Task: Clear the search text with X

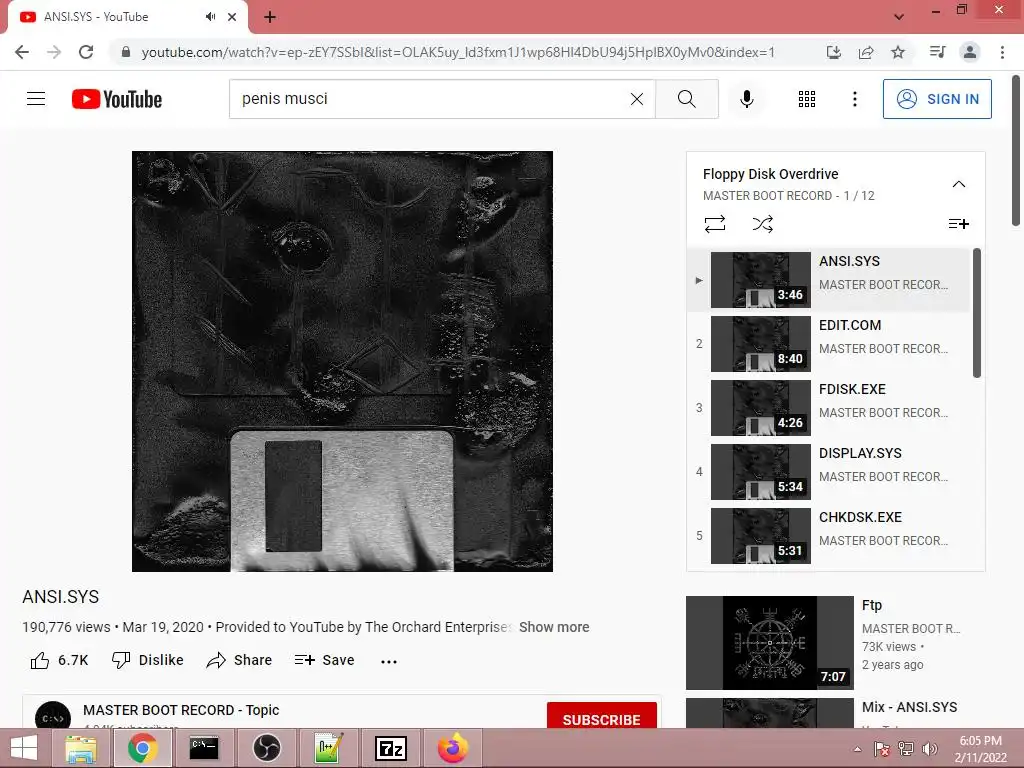Action: coord(637,99)
